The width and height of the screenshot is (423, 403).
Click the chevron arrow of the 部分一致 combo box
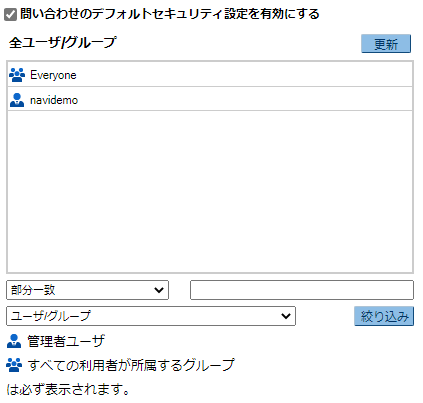[x=159, y=290]
